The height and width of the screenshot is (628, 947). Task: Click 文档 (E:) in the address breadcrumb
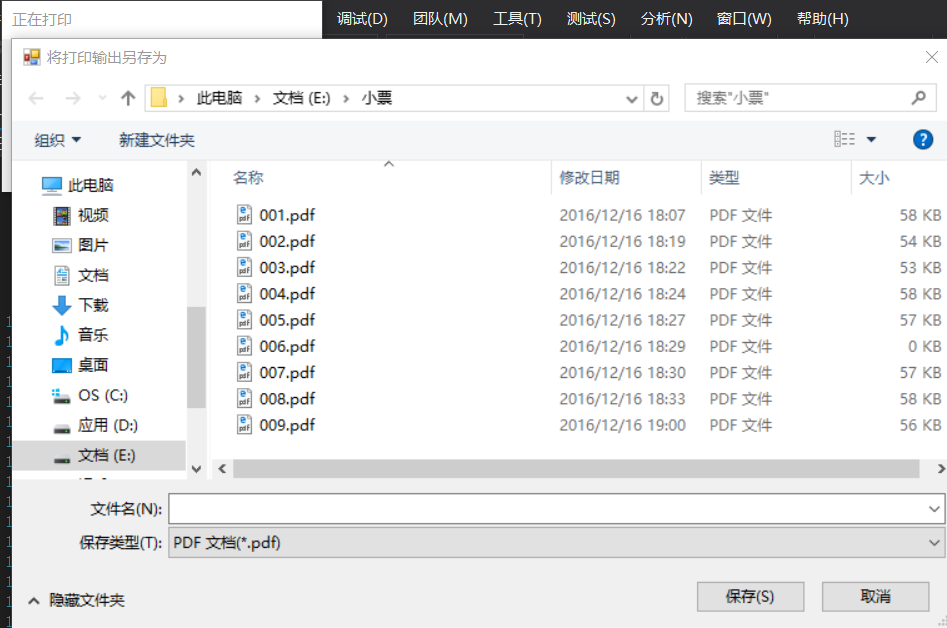tap(301, 98)
